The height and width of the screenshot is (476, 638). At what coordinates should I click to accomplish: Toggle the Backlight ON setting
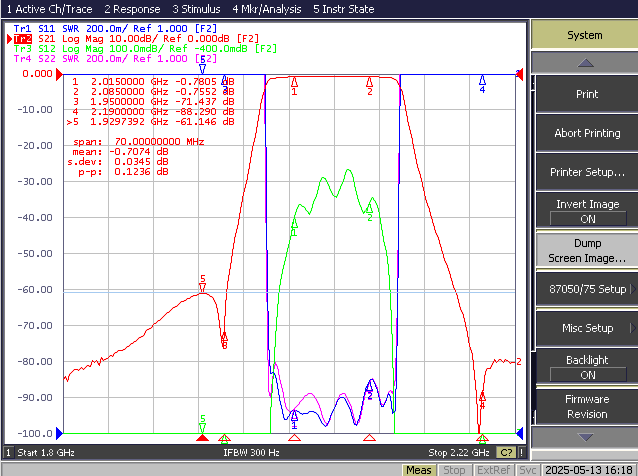(587, 367)
